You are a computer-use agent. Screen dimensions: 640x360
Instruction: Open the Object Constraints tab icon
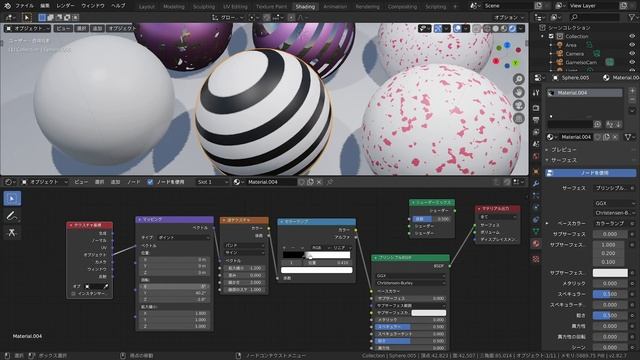pyautogui.click(x=536, y=220)
